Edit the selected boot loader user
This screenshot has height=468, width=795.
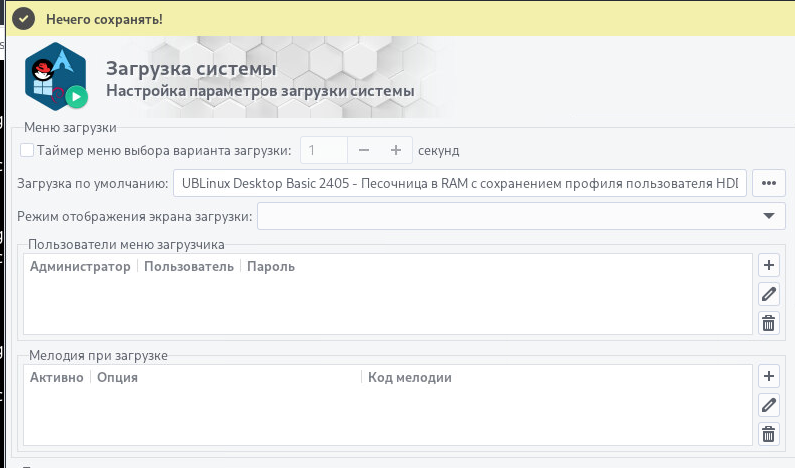[768, 294]
